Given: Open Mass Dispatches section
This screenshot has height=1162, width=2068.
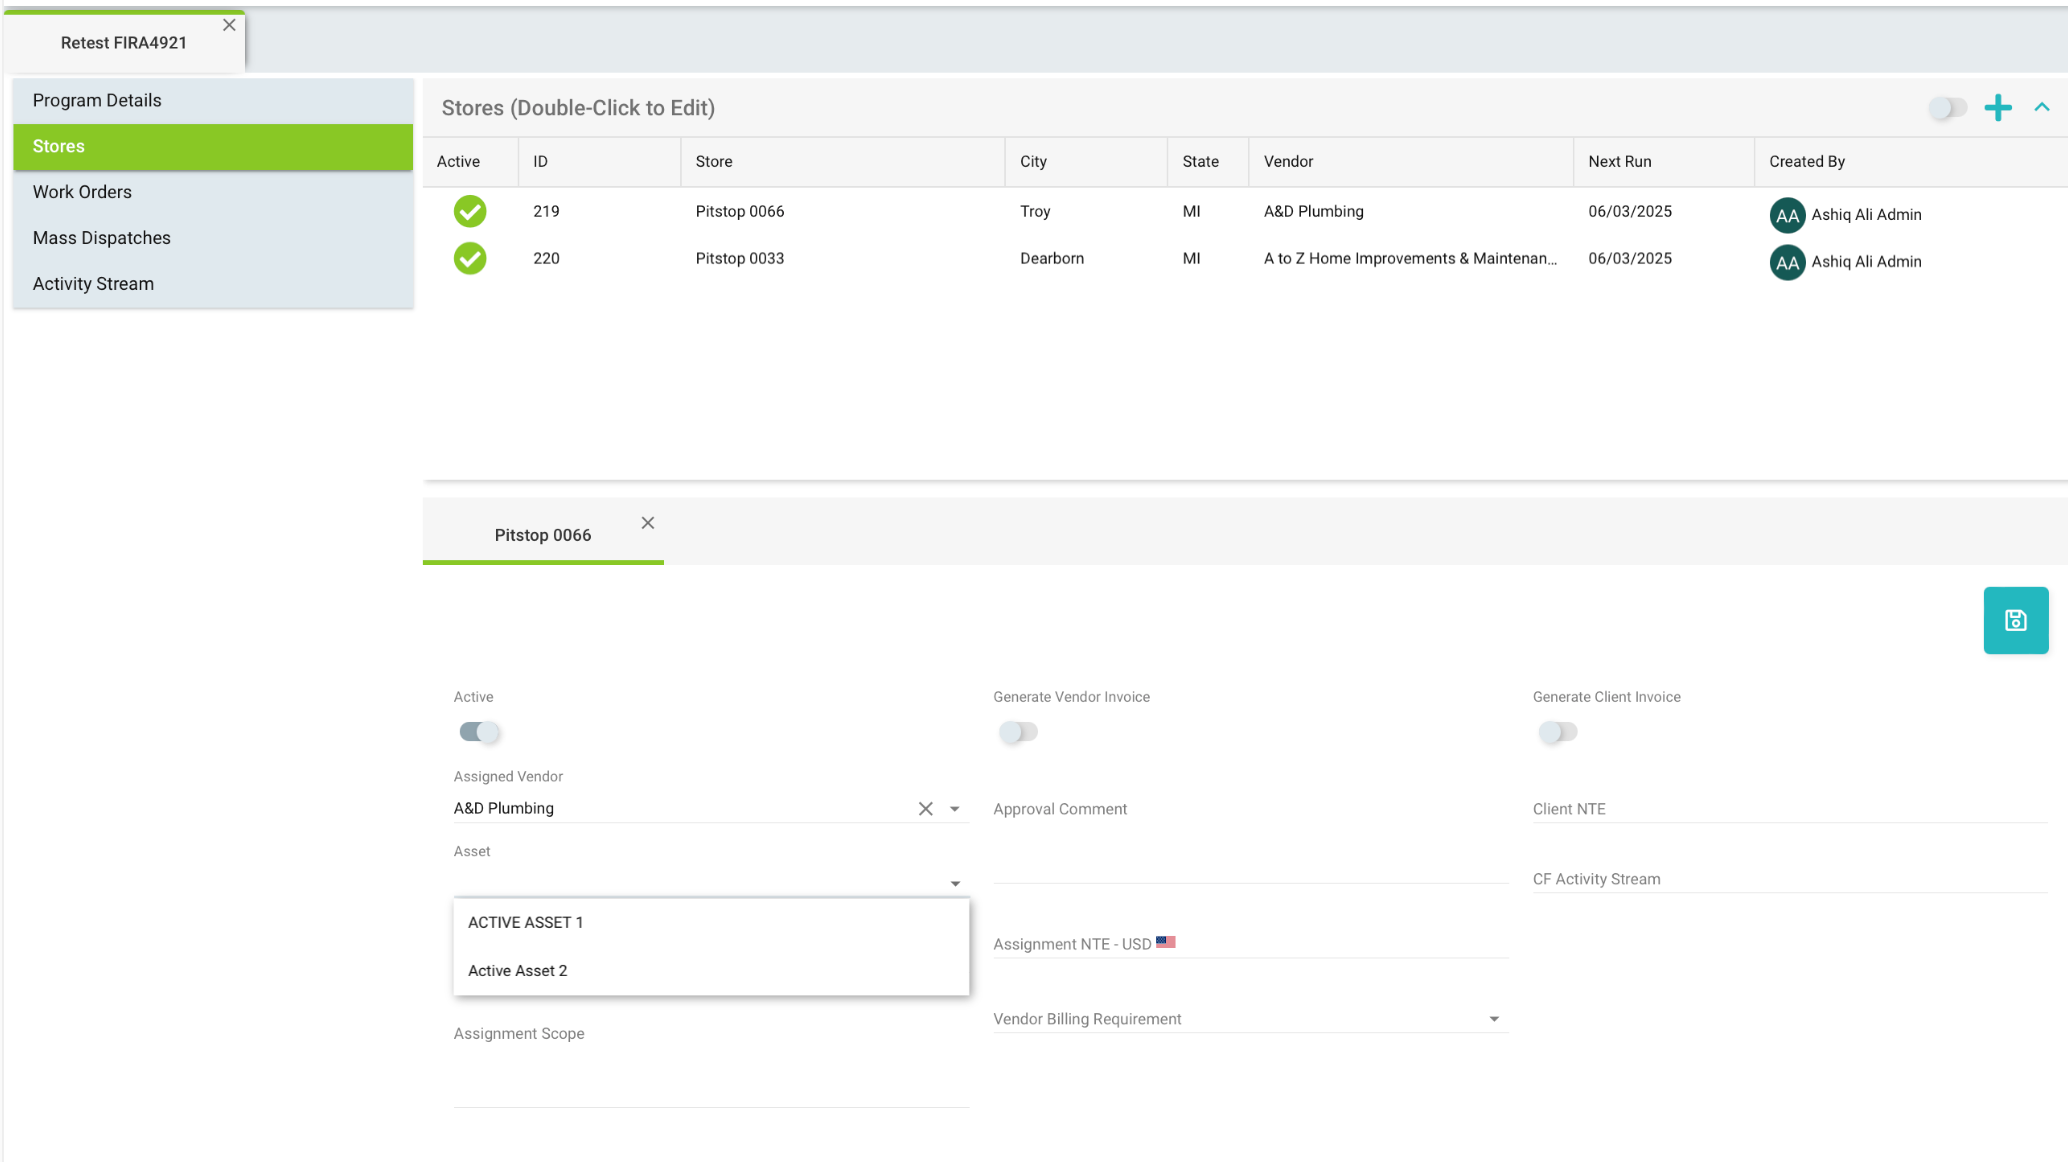Looking at the screenshot, I should point(213,238).
